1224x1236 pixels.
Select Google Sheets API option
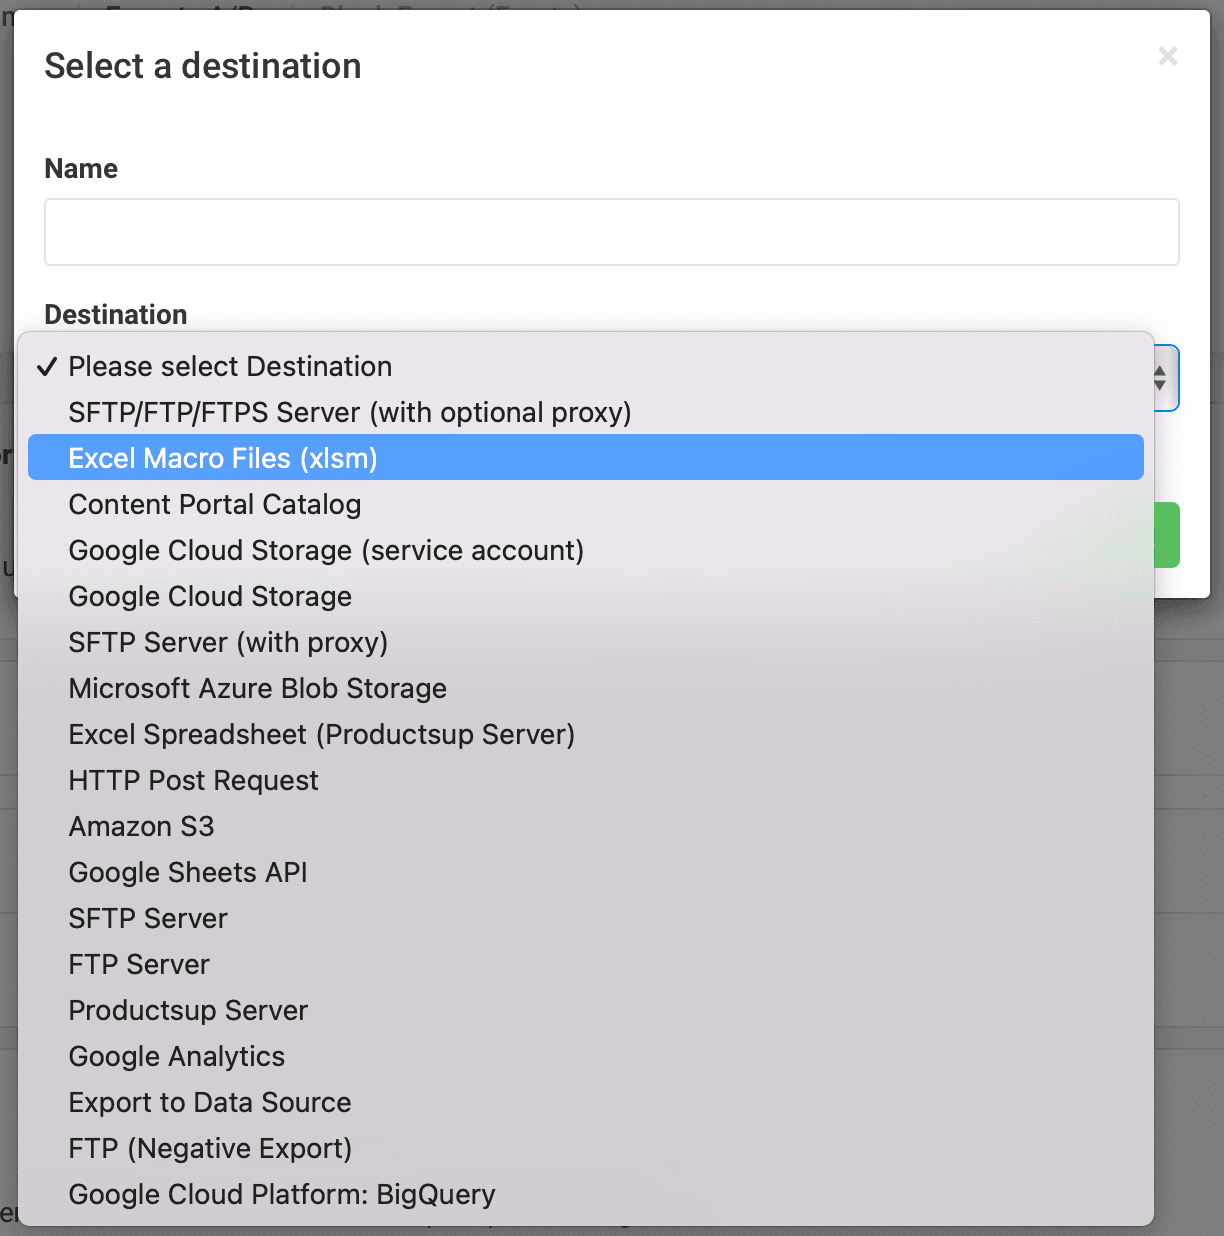[x=188, y=872]
